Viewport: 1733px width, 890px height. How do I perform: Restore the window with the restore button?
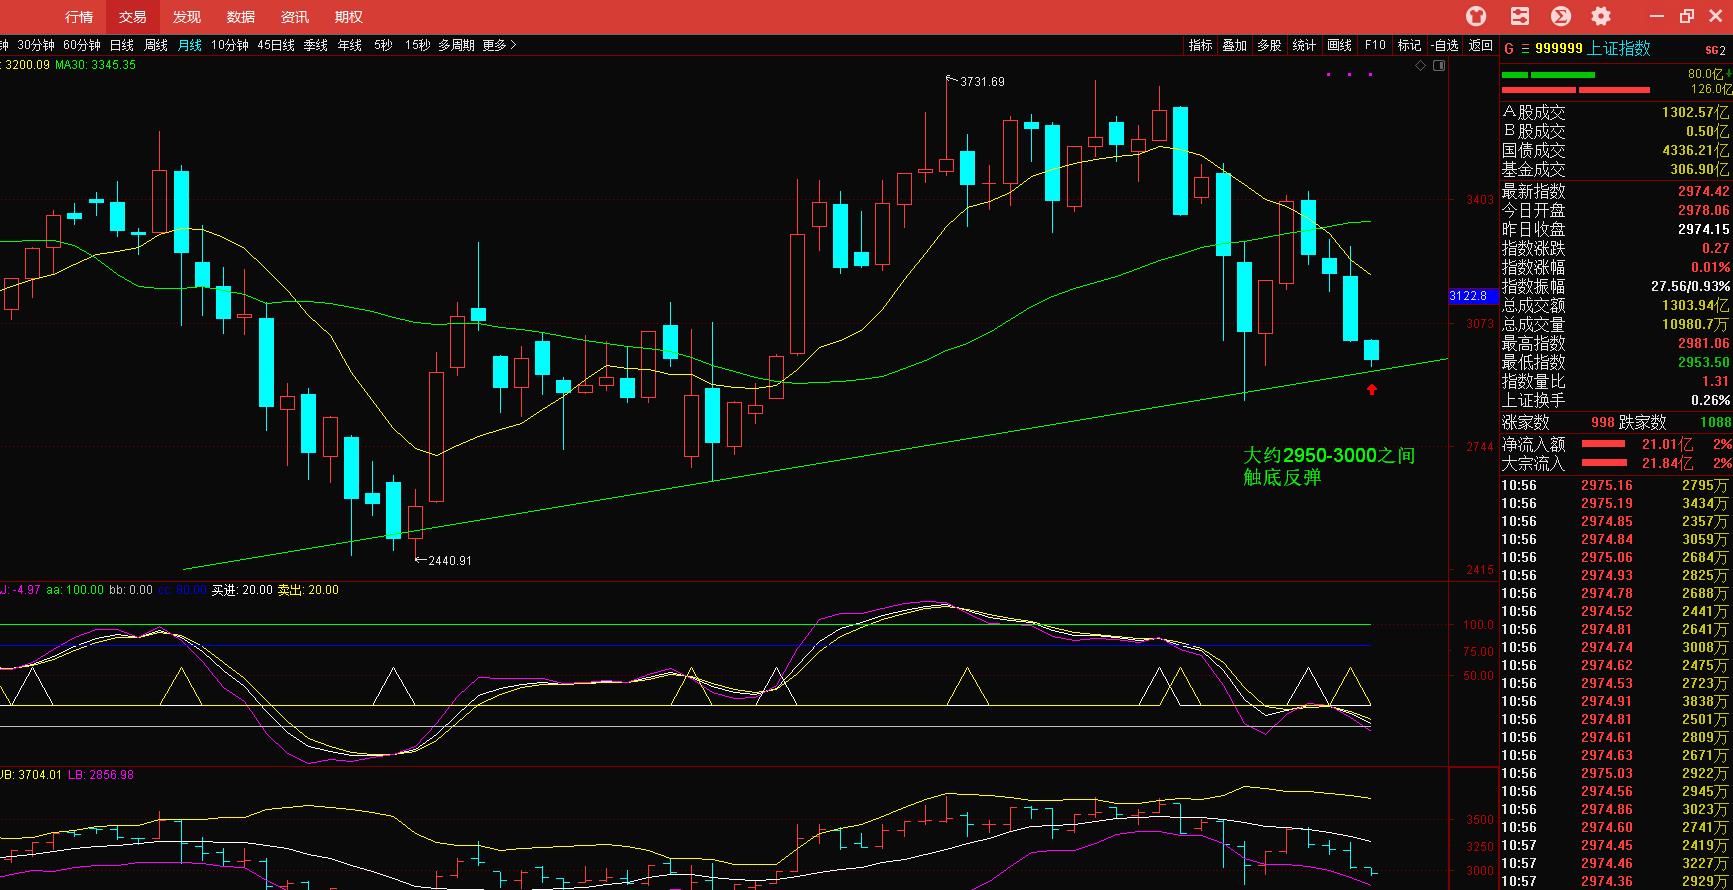tap(1688, 16)
